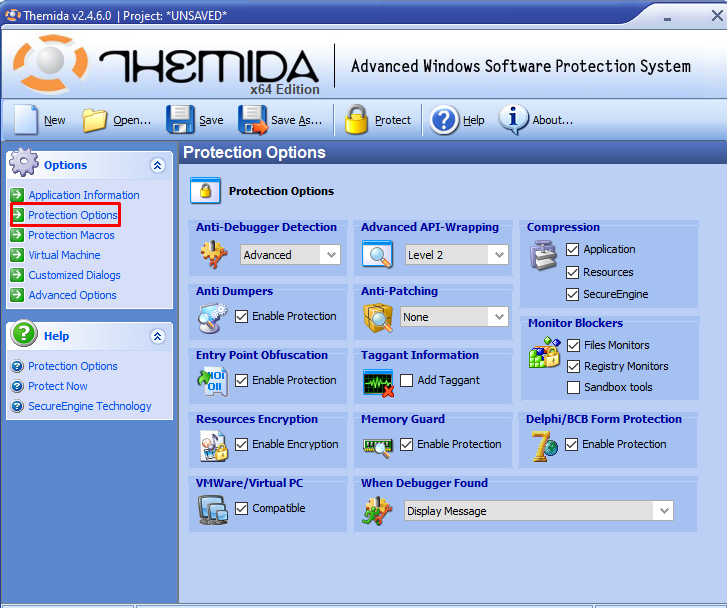Uncheck Resources Encryption Enable Encryption
Viewport: 727px width, 608px height.
coord(241,444)
